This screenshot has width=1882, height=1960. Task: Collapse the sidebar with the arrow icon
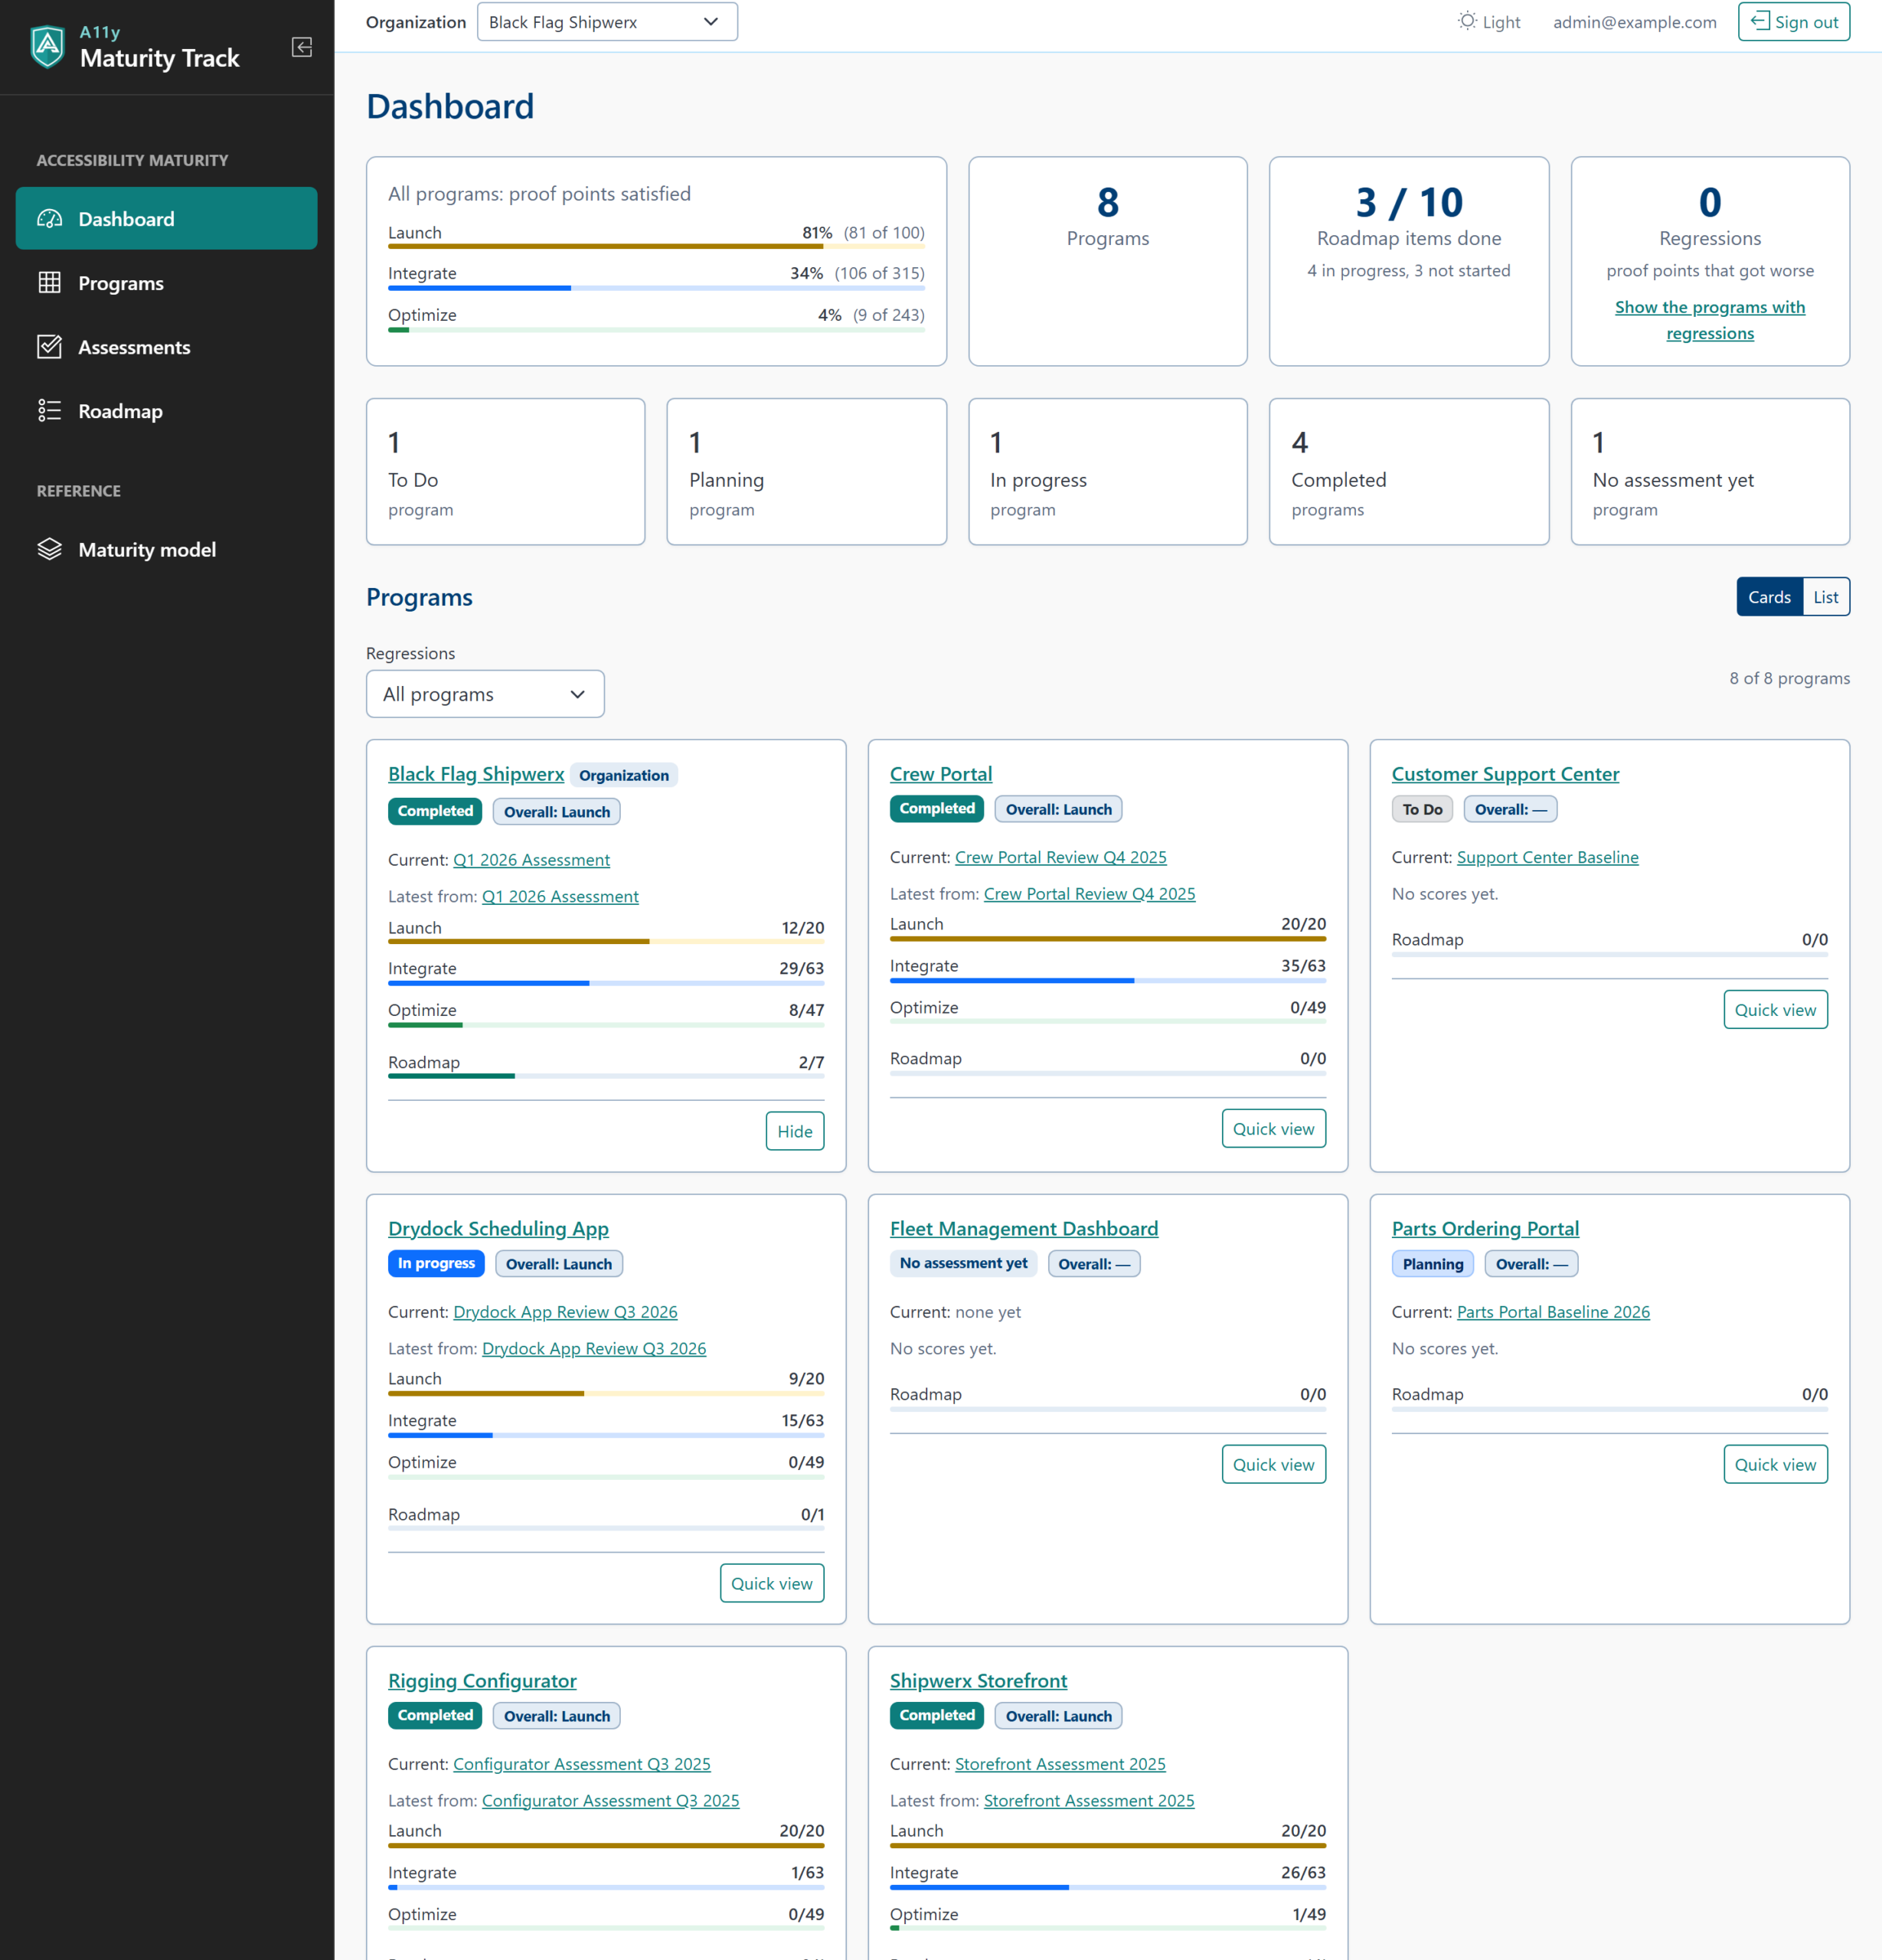tap(302, 47)
